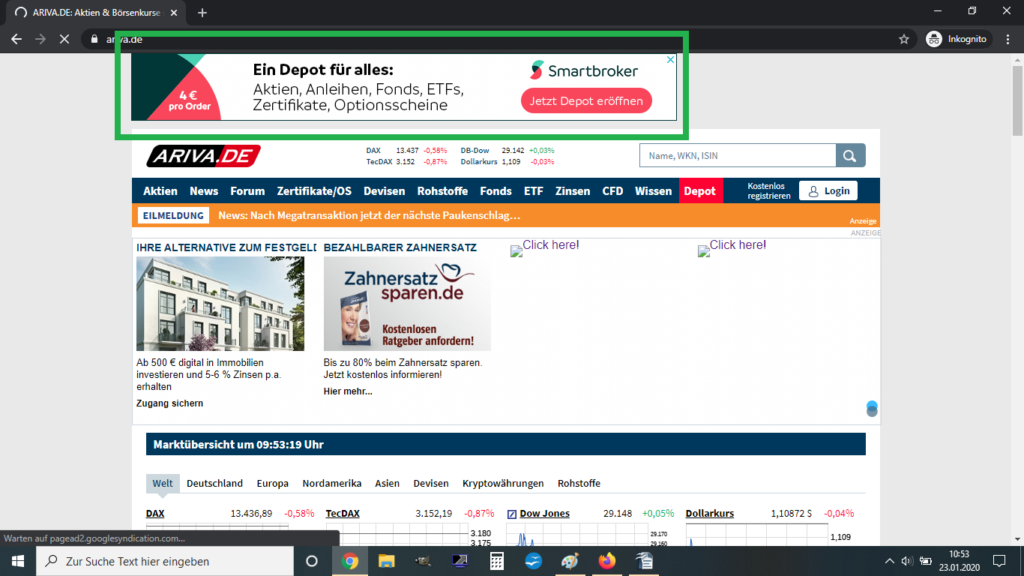Click the Inkognito profile icon
This screenshot has height=576, width=1024.
coord(934,39)
